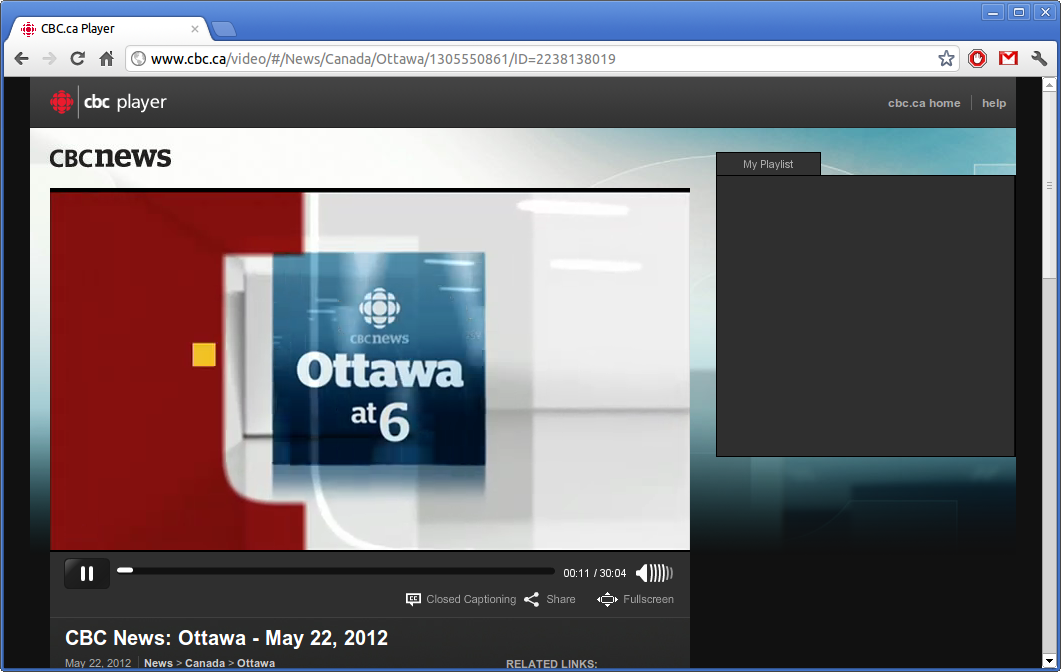1061x672 pixels.
Task: Open the Gmail extension icon
Action: (x=1008, y=58)
